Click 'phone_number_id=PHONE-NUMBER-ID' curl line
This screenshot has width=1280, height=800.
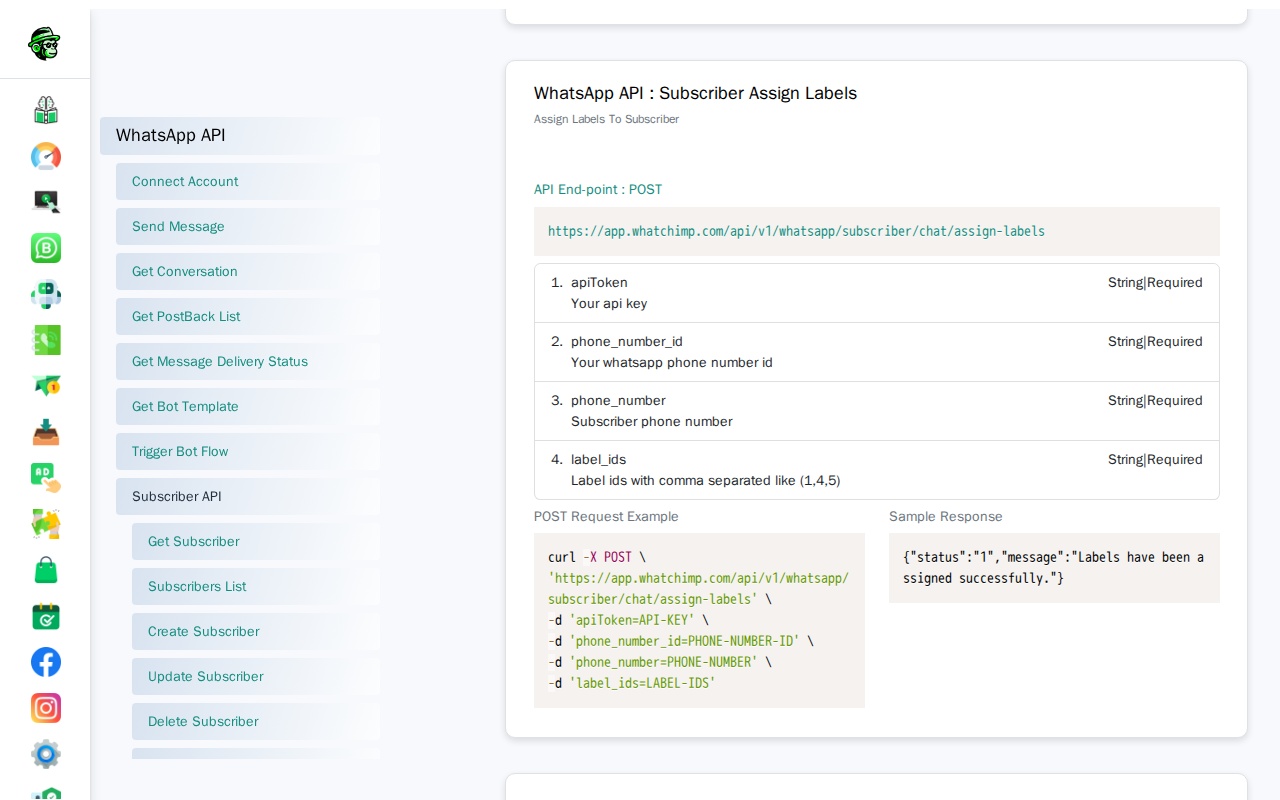coord(681,641)
